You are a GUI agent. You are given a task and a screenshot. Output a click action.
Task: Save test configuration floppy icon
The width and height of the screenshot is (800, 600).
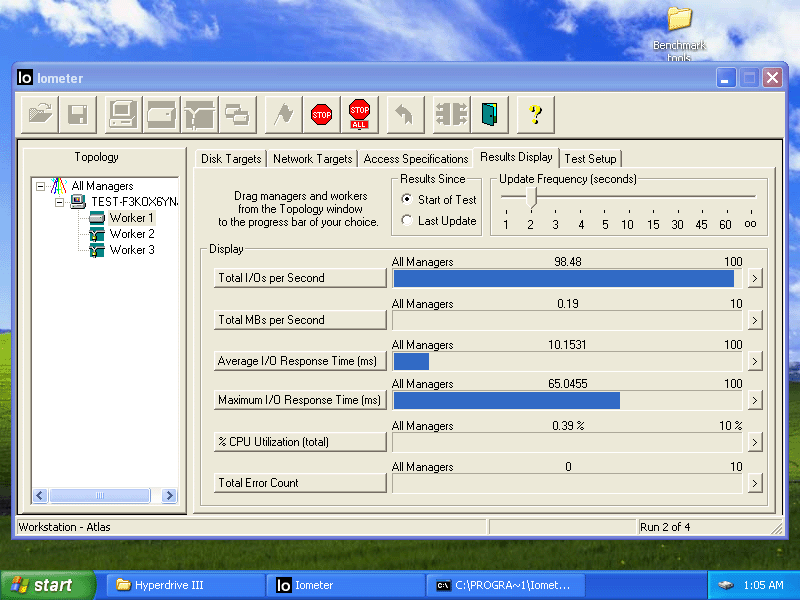(x=78, y=114)
